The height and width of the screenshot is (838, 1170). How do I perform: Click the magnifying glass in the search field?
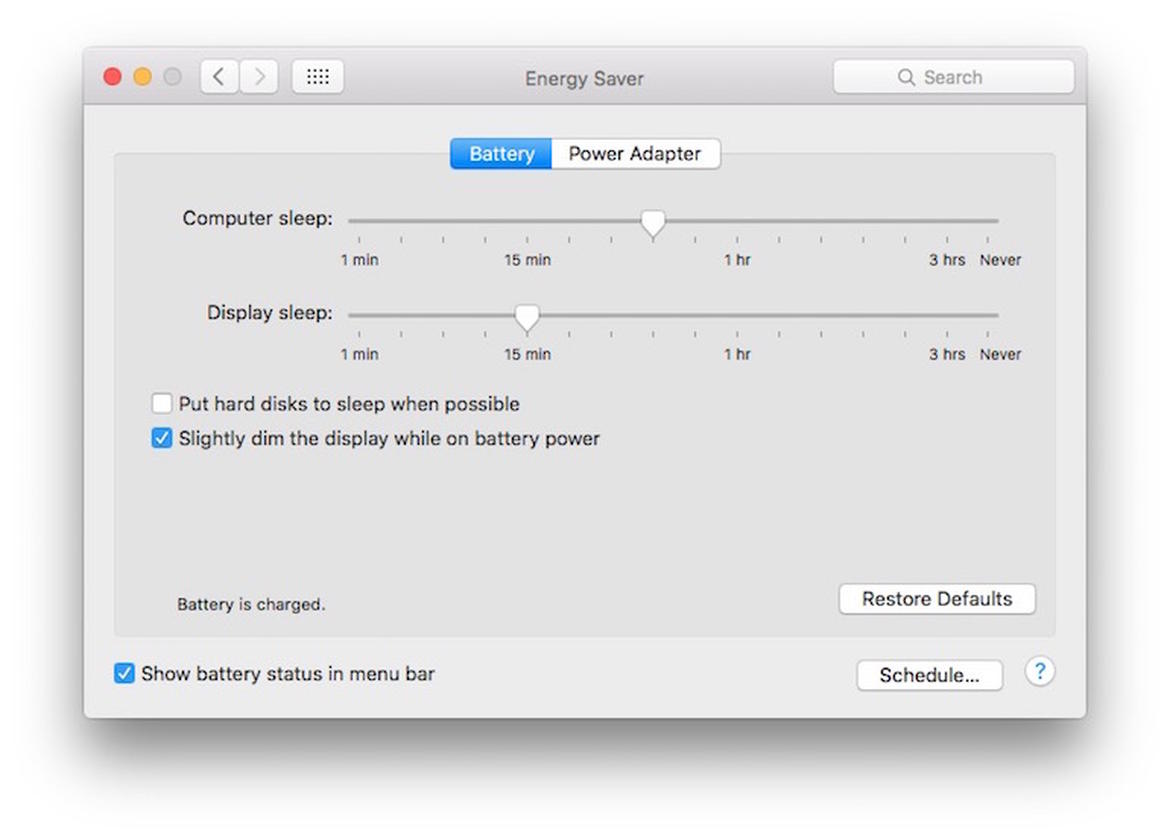[x=906, y=76]
